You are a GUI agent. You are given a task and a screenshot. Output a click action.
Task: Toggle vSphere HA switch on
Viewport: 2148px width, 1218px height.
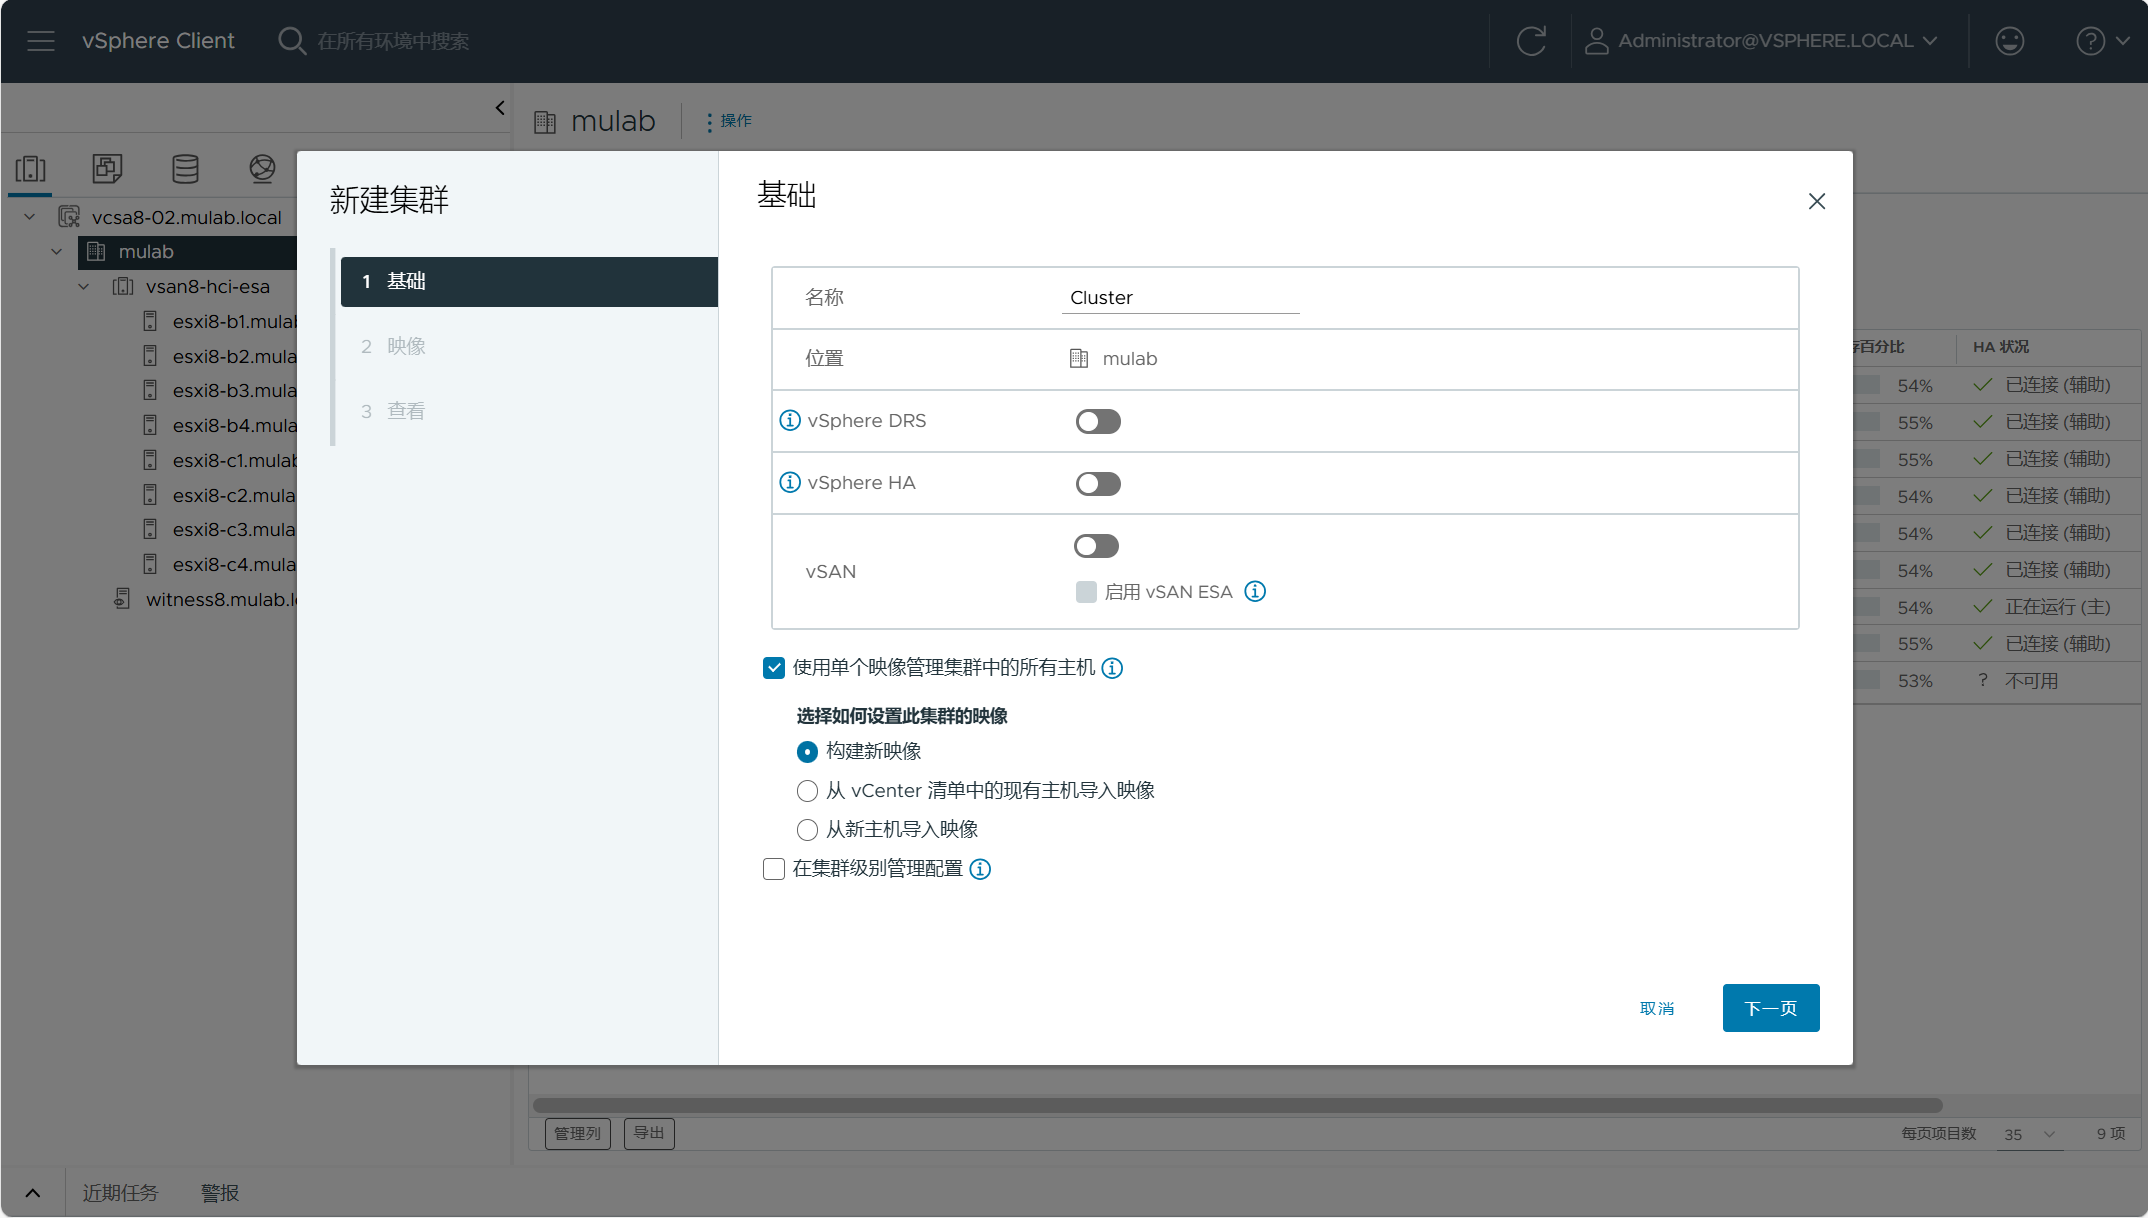pos(1098,484)
